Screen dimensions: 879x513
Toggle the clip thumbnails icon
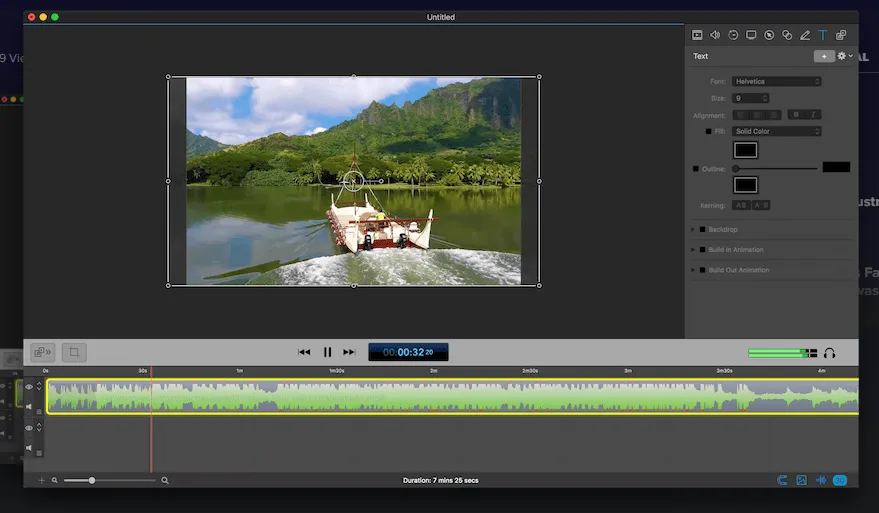pyautogui.click(x=802, y=480)
